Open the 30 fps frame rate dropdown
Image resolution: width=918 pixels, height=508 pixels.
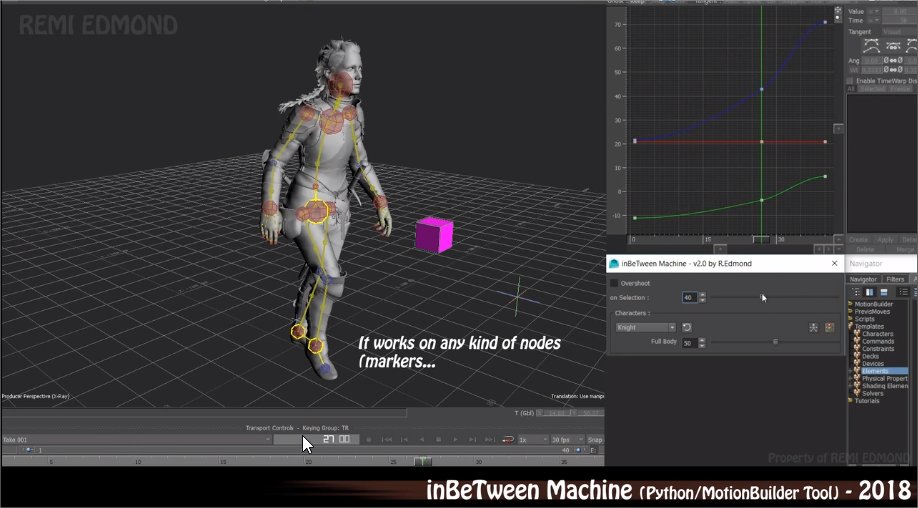click(x=567, y=440)
